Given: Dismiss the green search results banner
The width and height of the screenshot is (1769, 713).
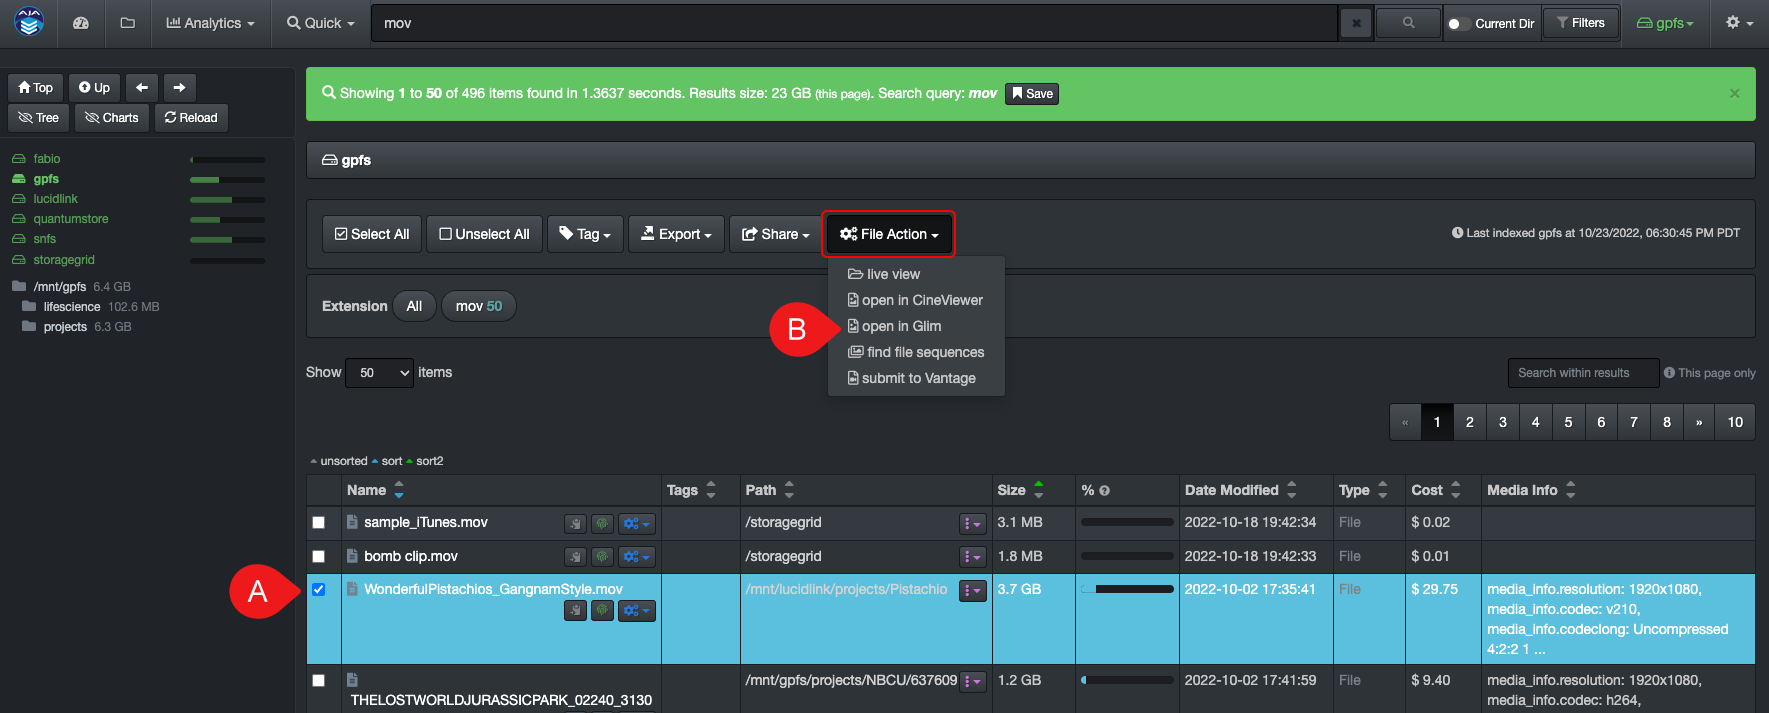Looking at the screenshot, I should coord(1734,93).
